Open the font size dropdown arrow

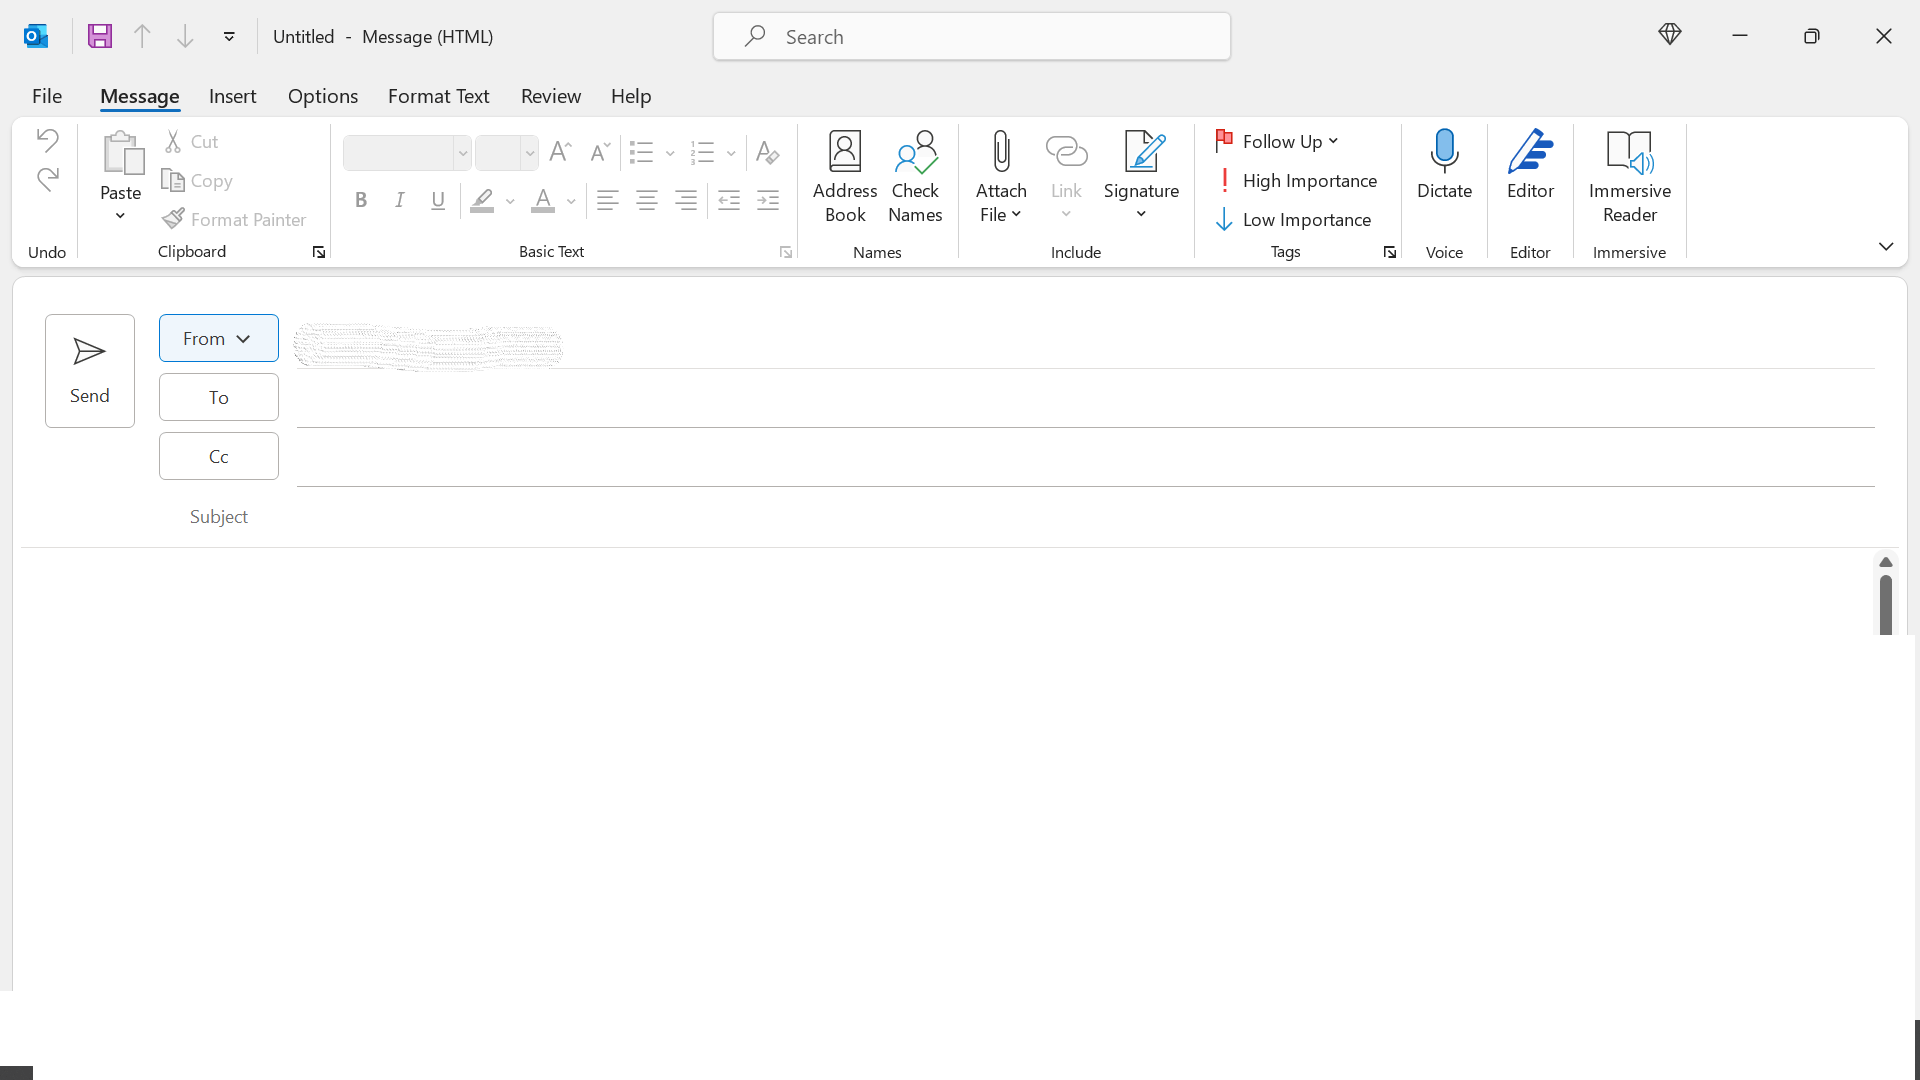point(530,153)
